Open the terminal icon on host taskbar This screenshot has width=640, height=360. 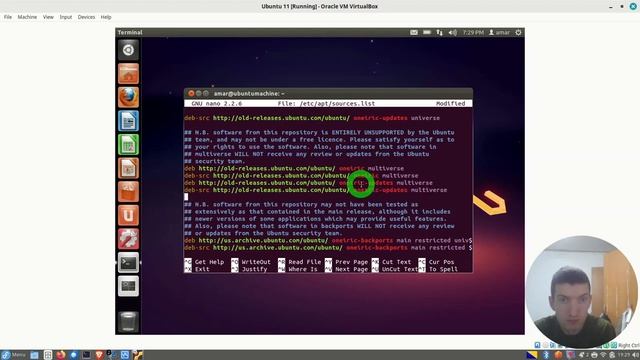click(86, 355)
